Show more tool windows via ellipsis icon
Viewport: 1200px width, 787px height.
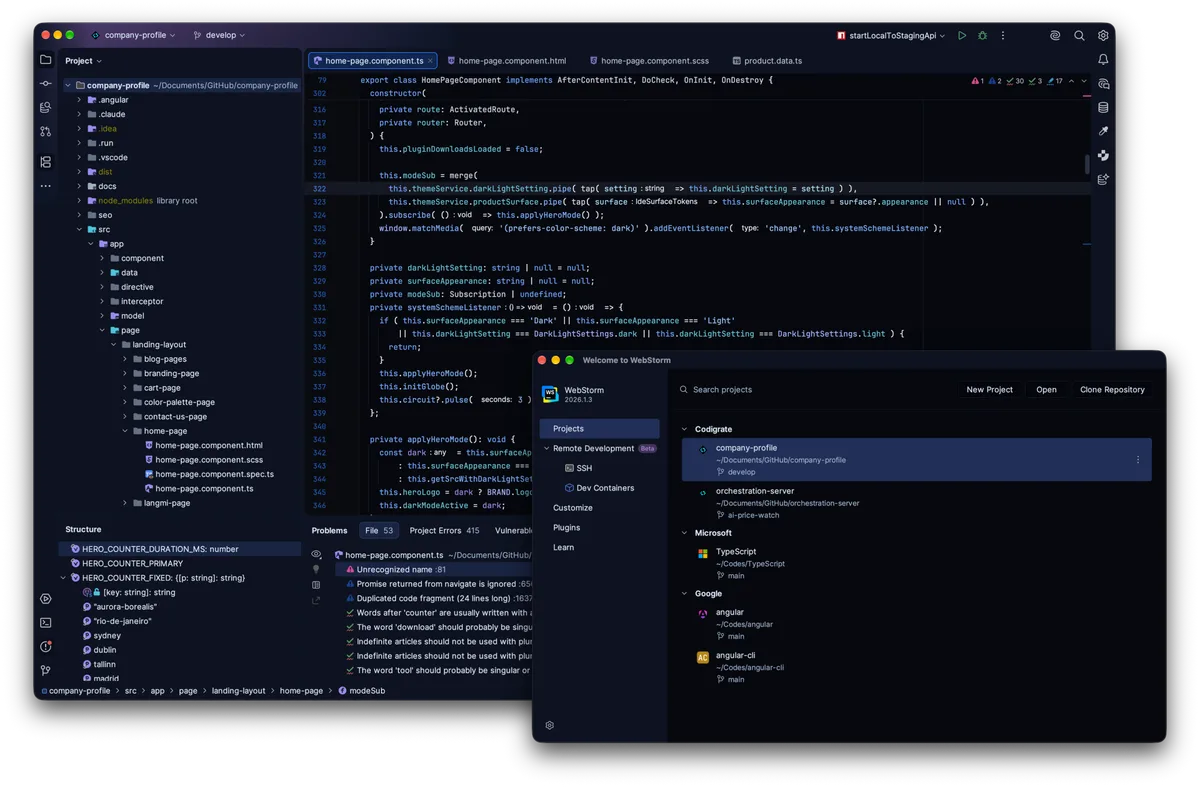click(45, 186)
